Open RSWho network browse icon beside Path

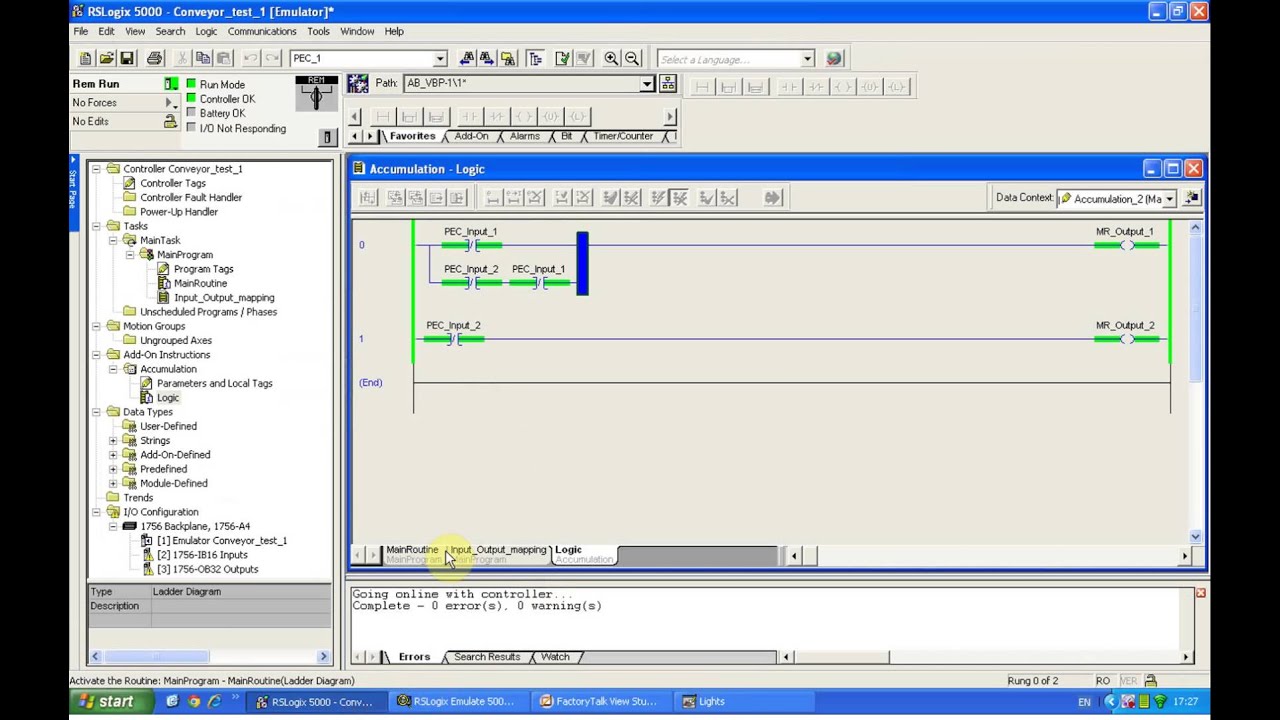point(668,84)
